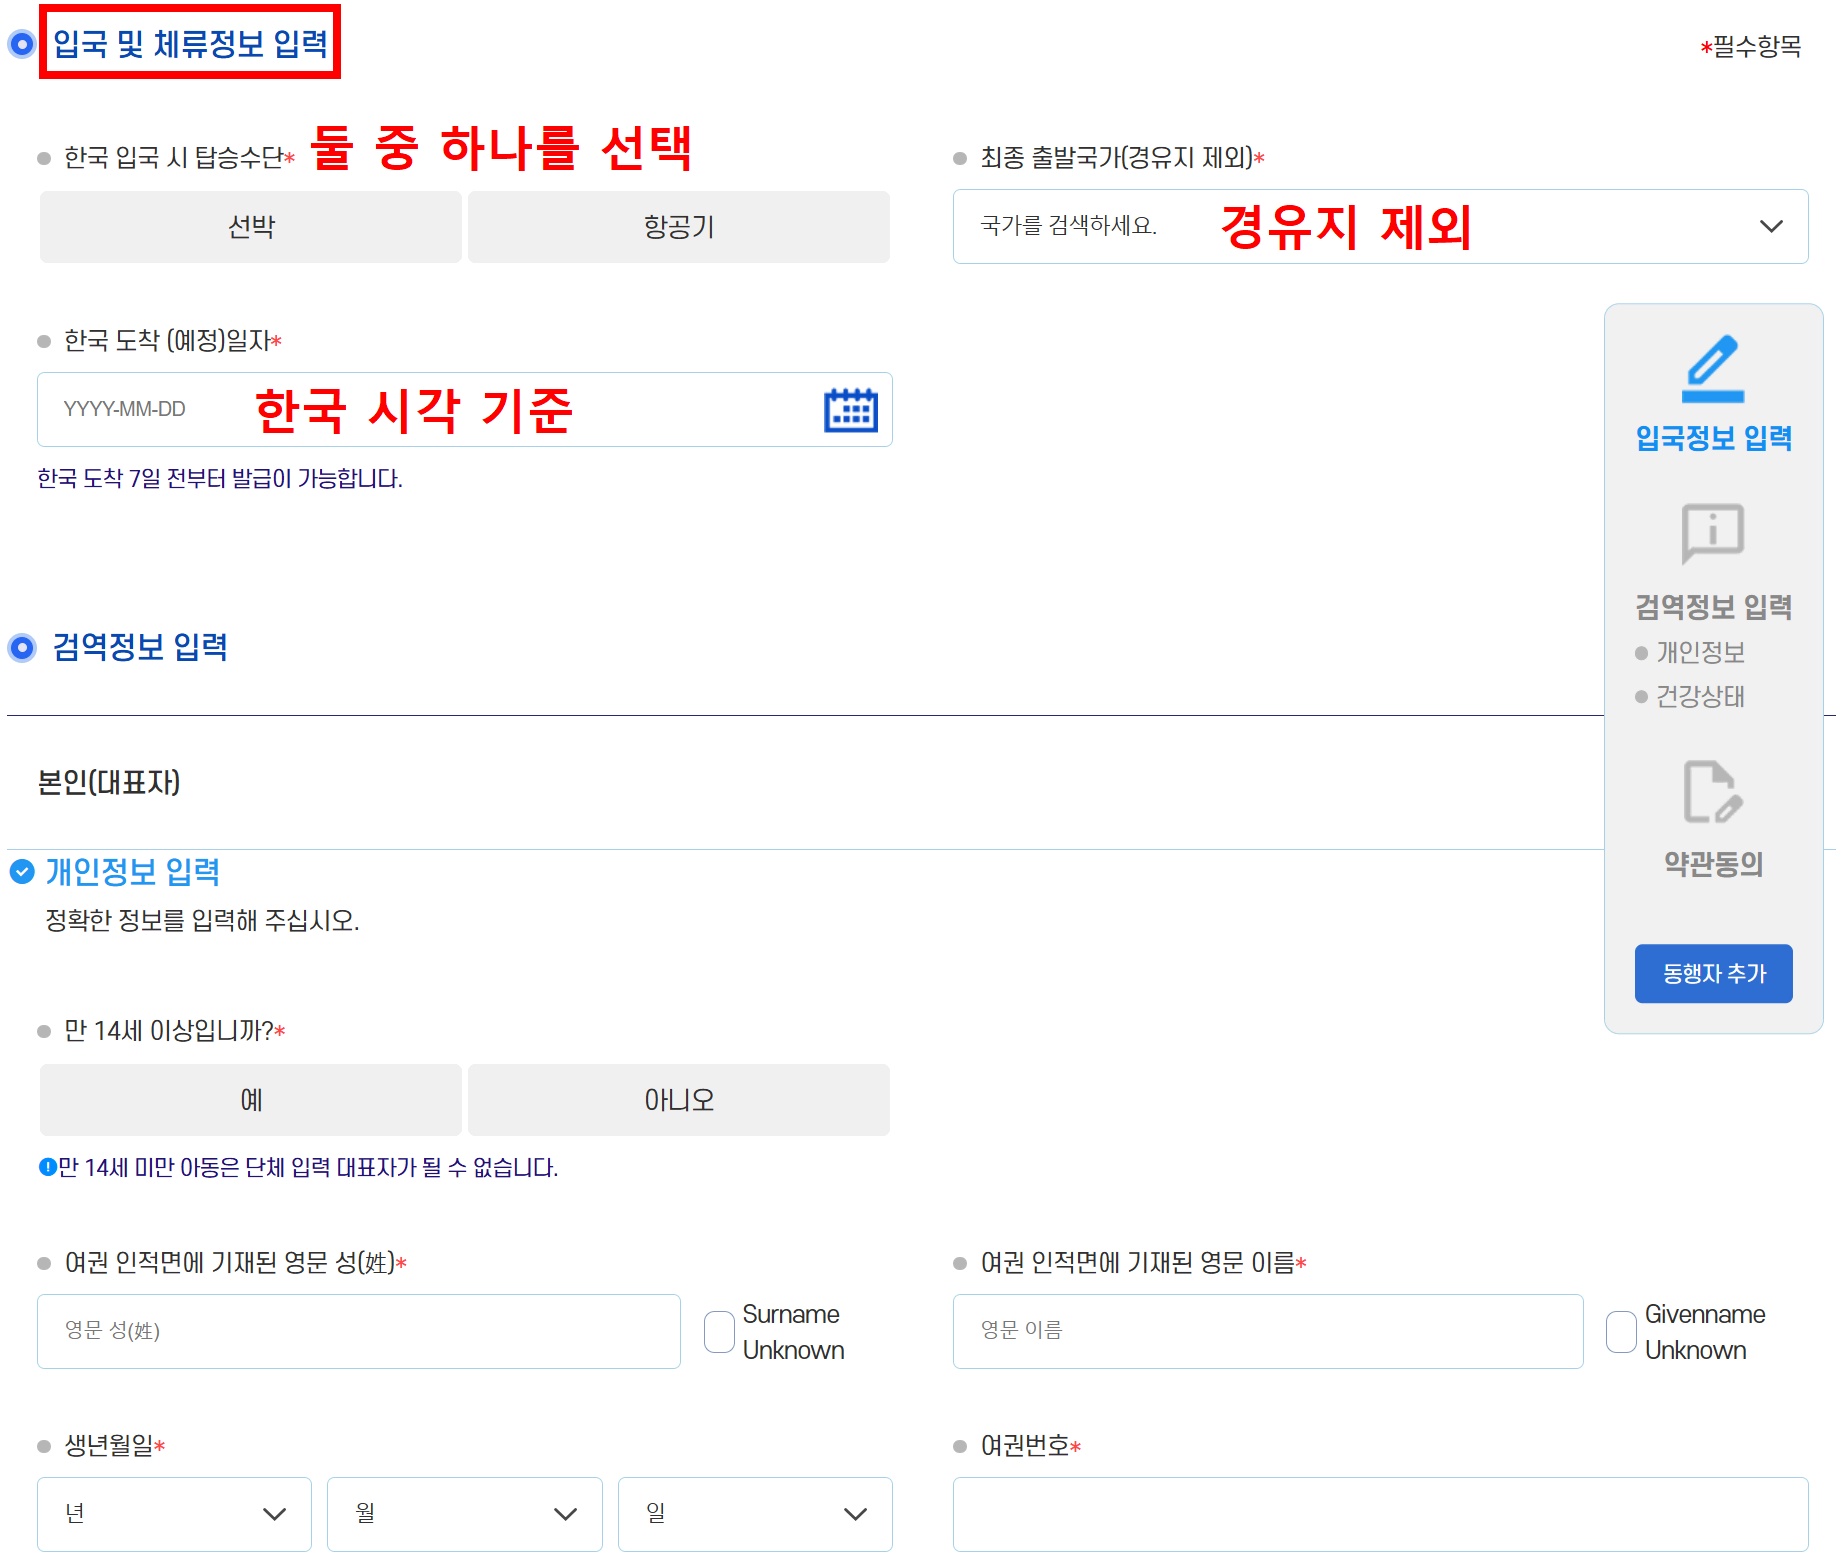Click the 여권번호 passport number field
1836x1567 pixels.
pyautogui.click(x=1380, y=1514)
